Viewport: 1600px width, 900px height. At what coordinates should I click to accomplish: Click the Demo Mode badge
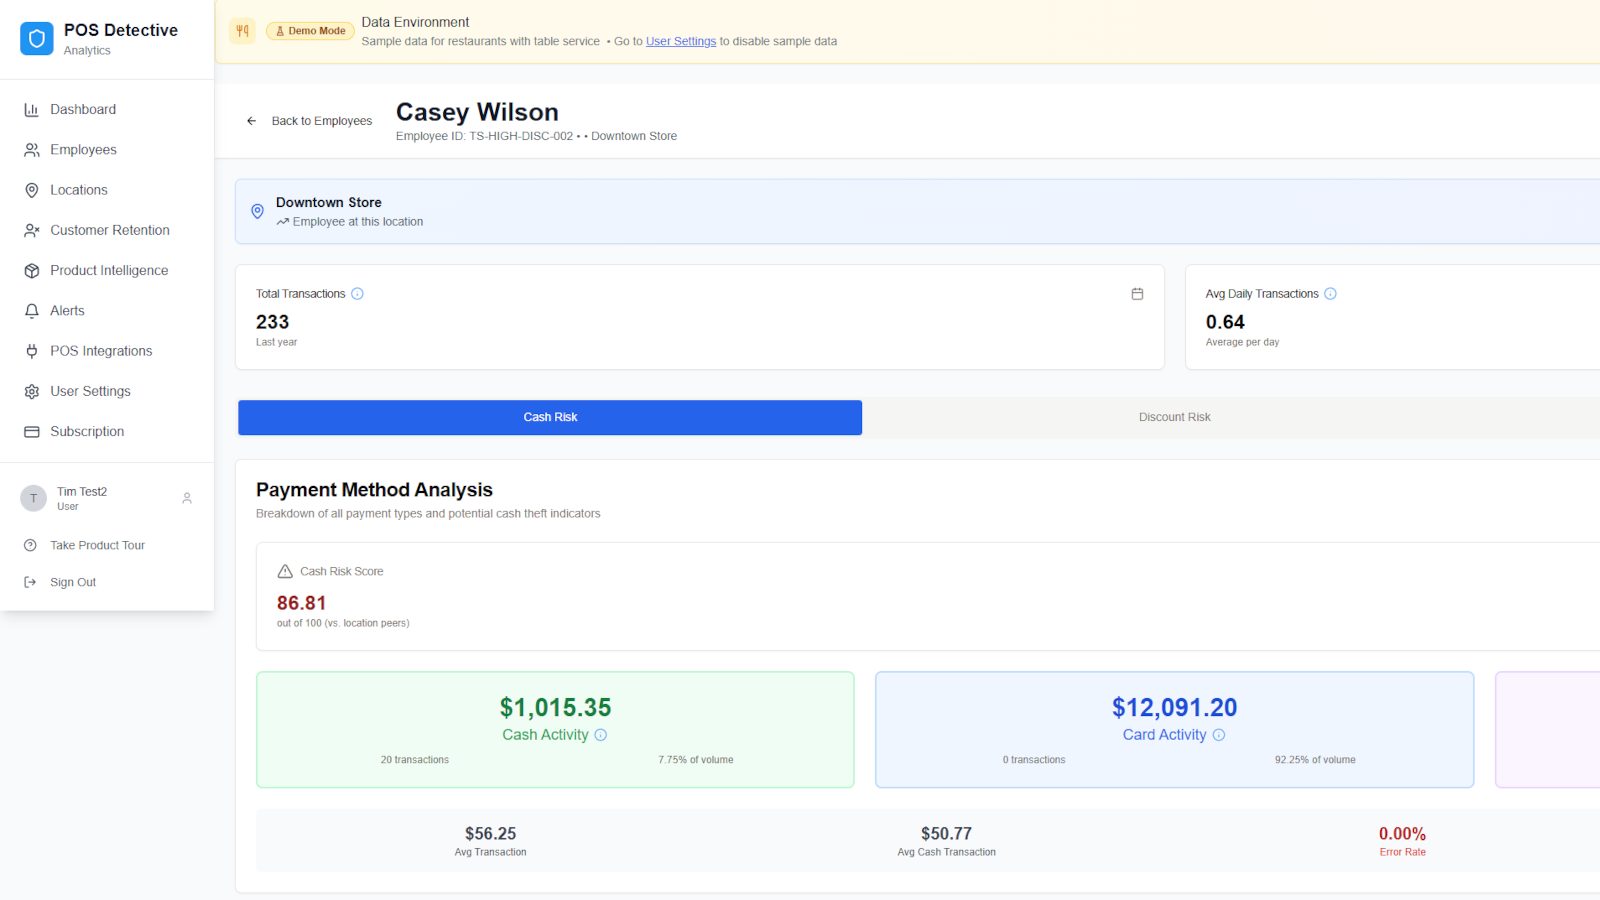[310, 31]
